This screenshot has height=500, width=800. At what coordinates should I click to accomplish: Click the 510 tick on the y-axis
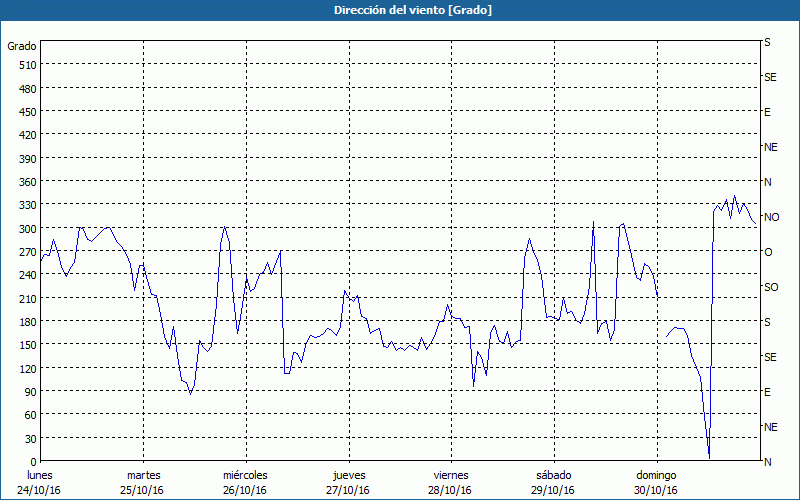tap(27, 65)
